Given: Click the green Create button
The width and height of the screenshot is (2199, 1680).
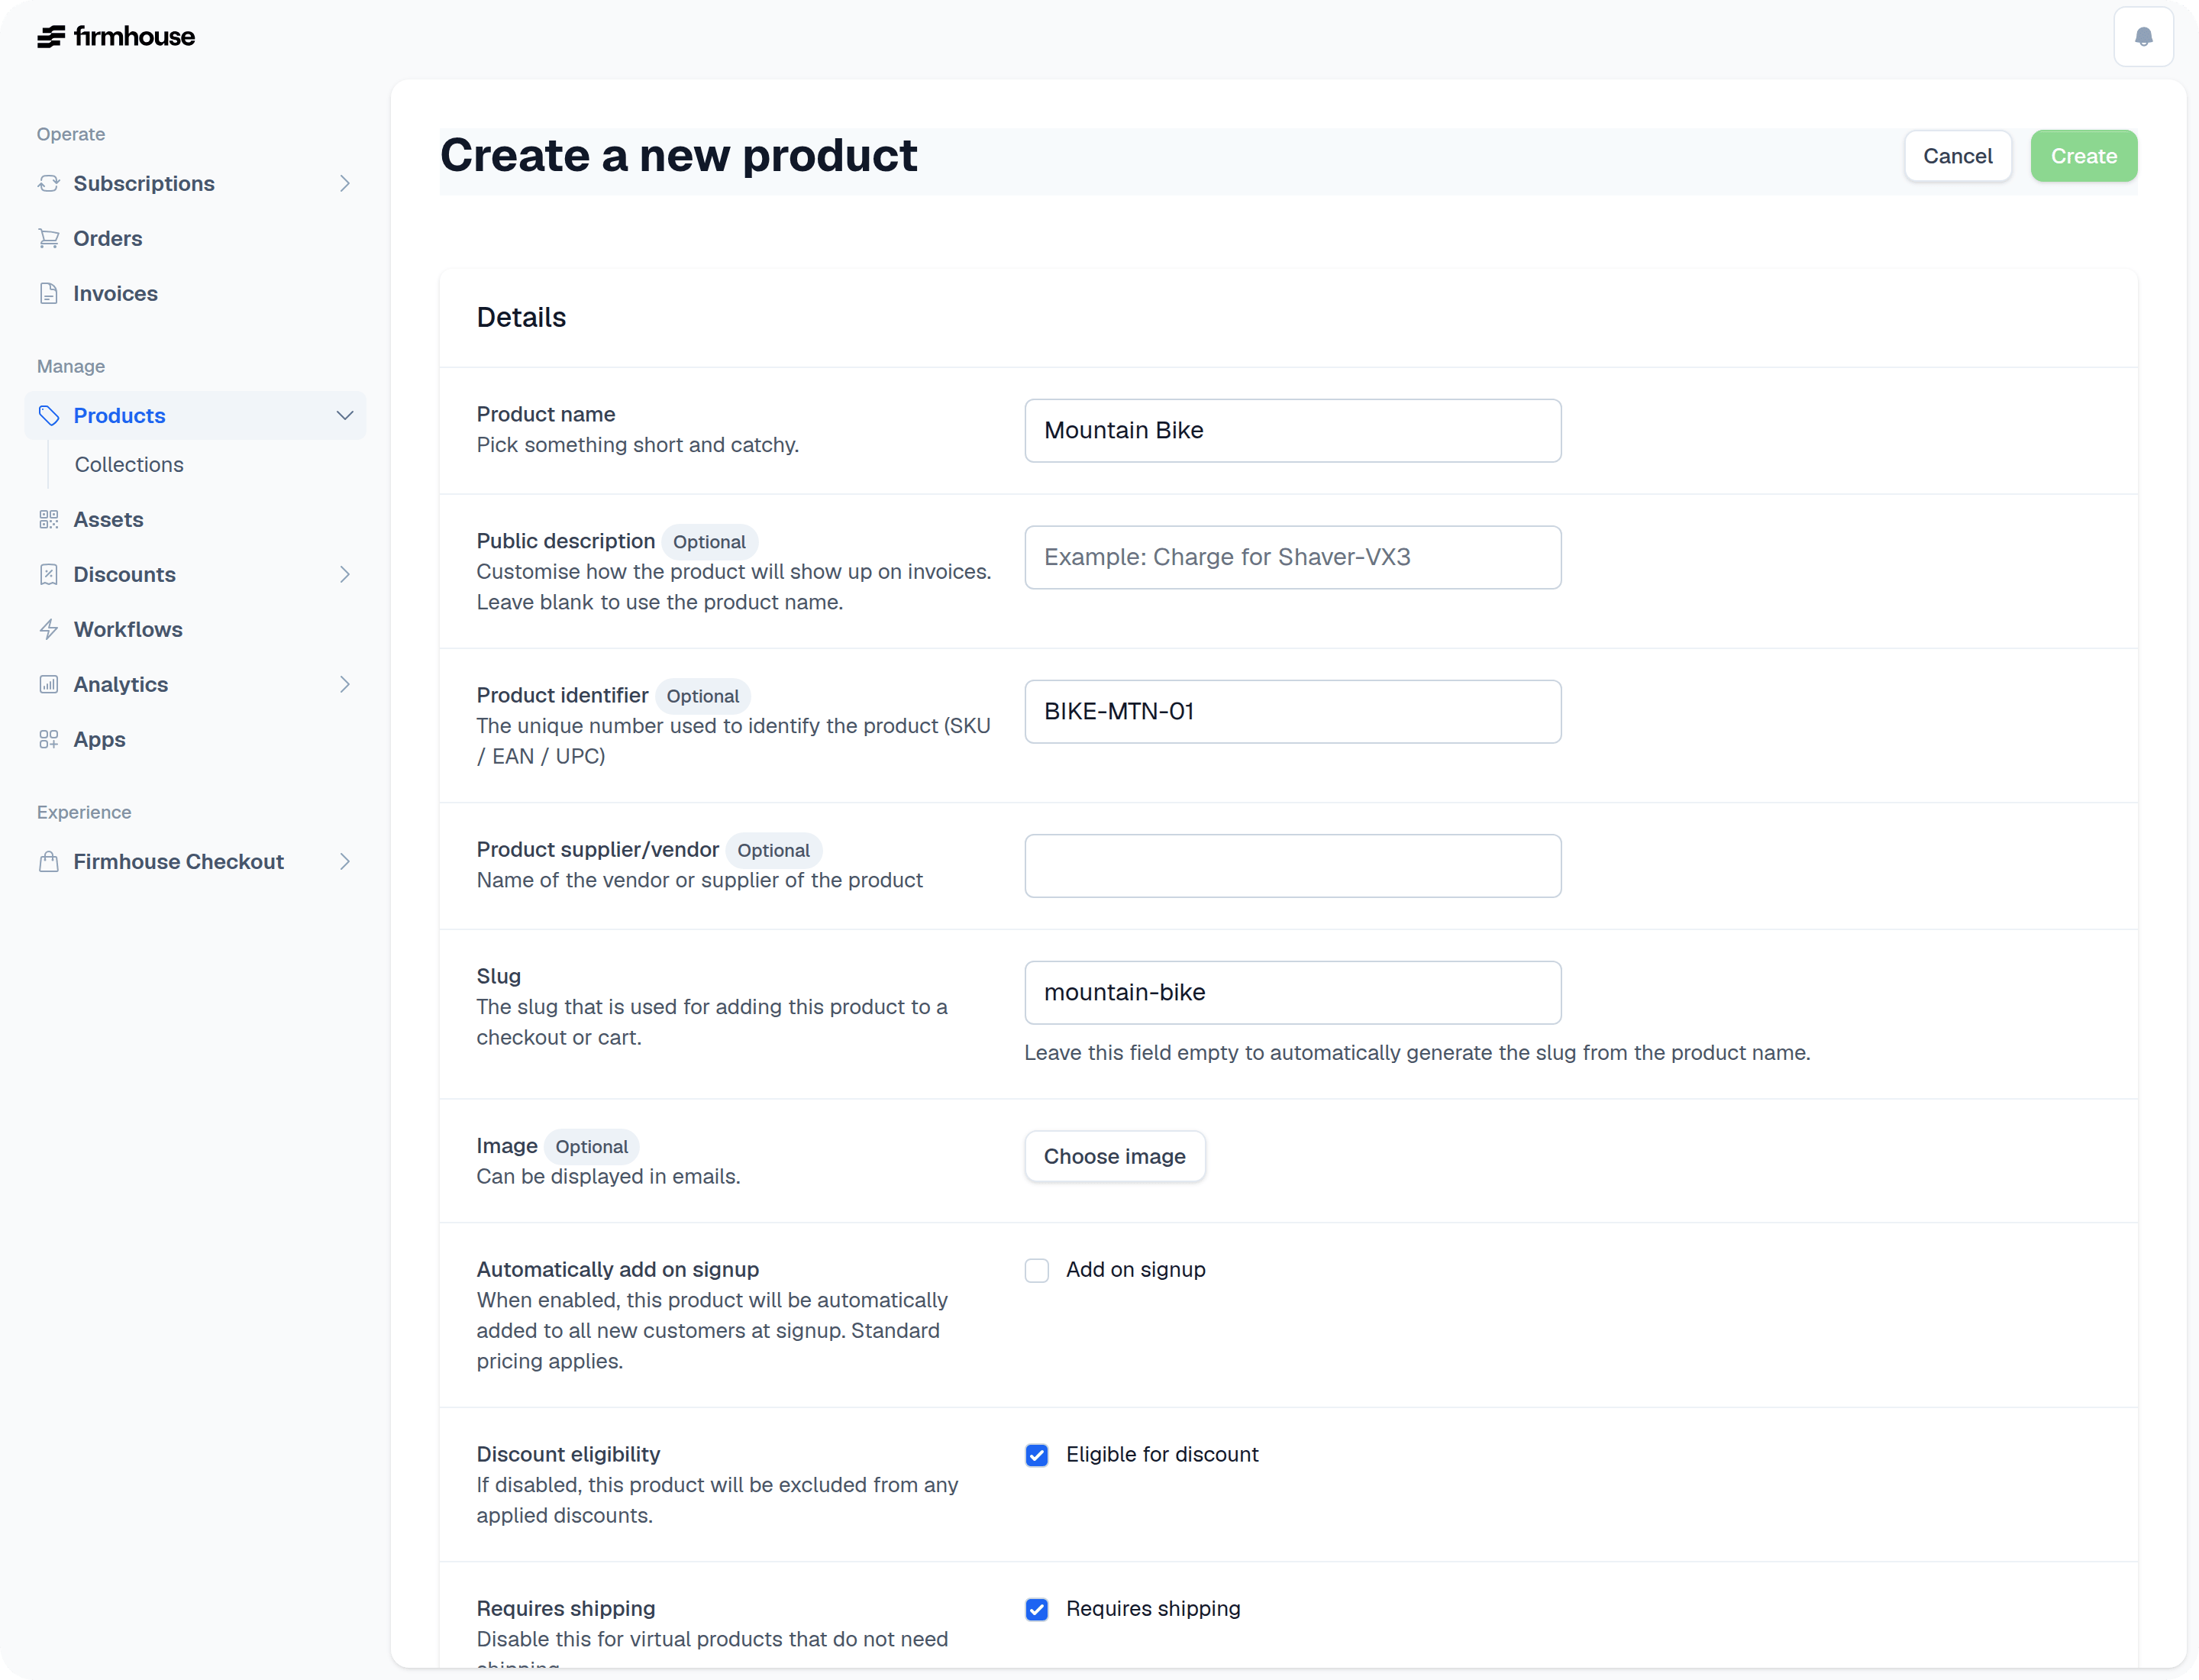Looking at the screenshot, I should (x=2083, y=156).
